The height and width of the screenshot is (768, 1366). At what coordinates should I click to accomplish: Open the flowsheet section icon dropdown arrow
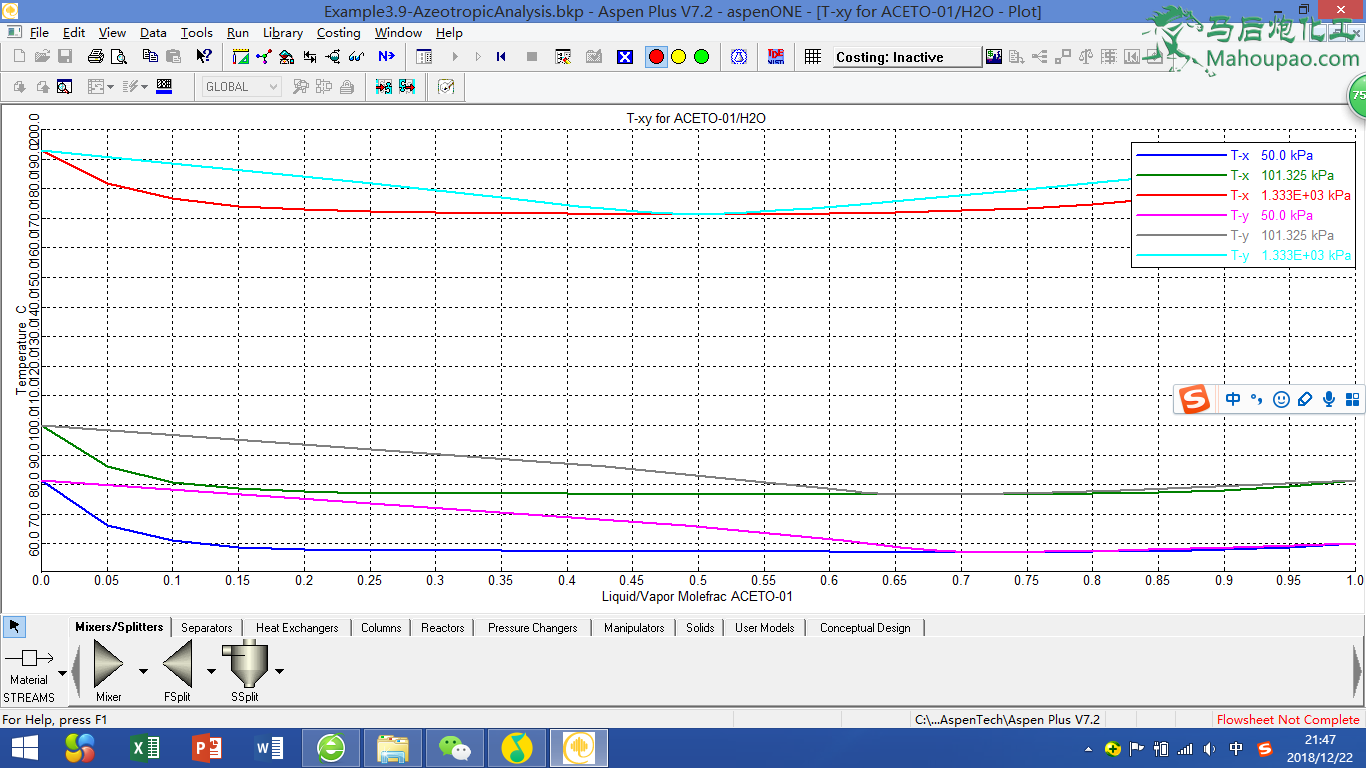110,87
